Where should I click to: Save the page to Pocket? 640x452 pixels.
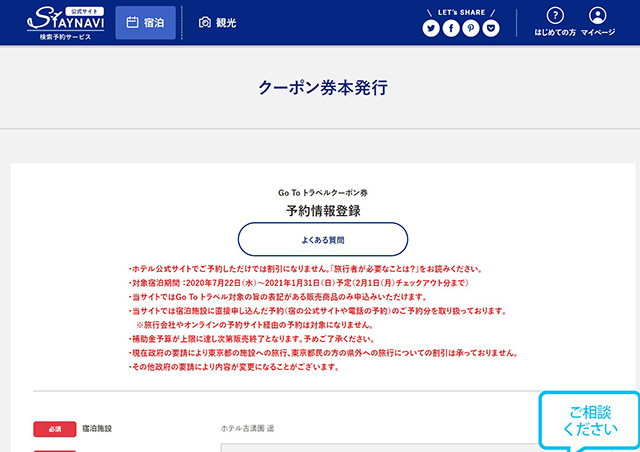491,28
